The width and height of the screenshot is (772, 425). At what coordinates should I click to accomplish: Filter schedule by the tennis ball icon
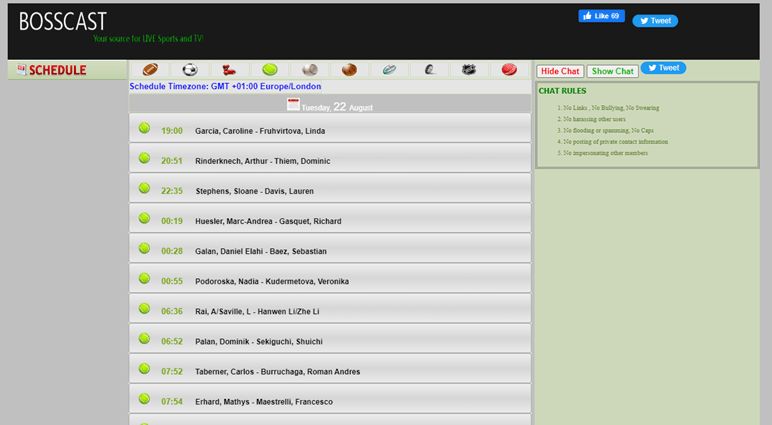point(270,70)
